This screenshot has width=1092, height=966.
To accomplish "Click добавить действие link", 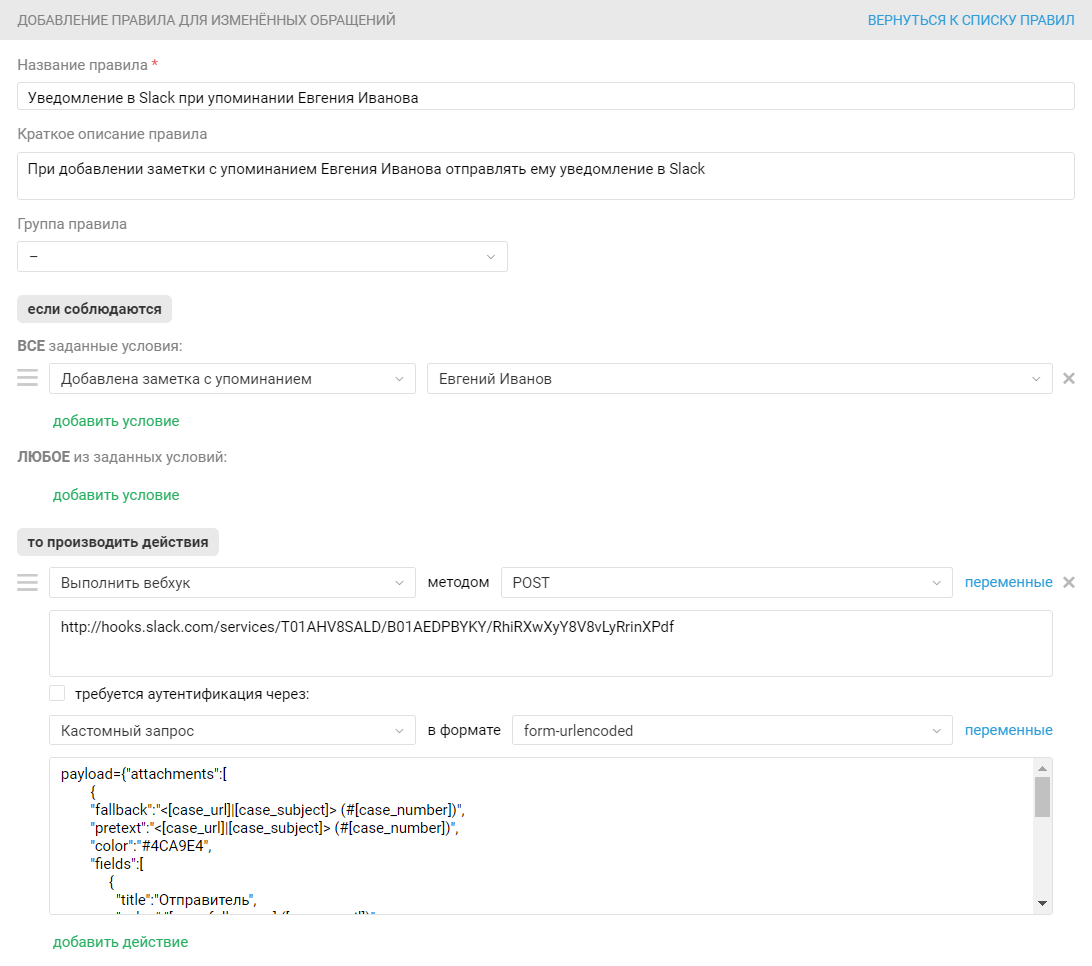I will (x=120, y=942).
